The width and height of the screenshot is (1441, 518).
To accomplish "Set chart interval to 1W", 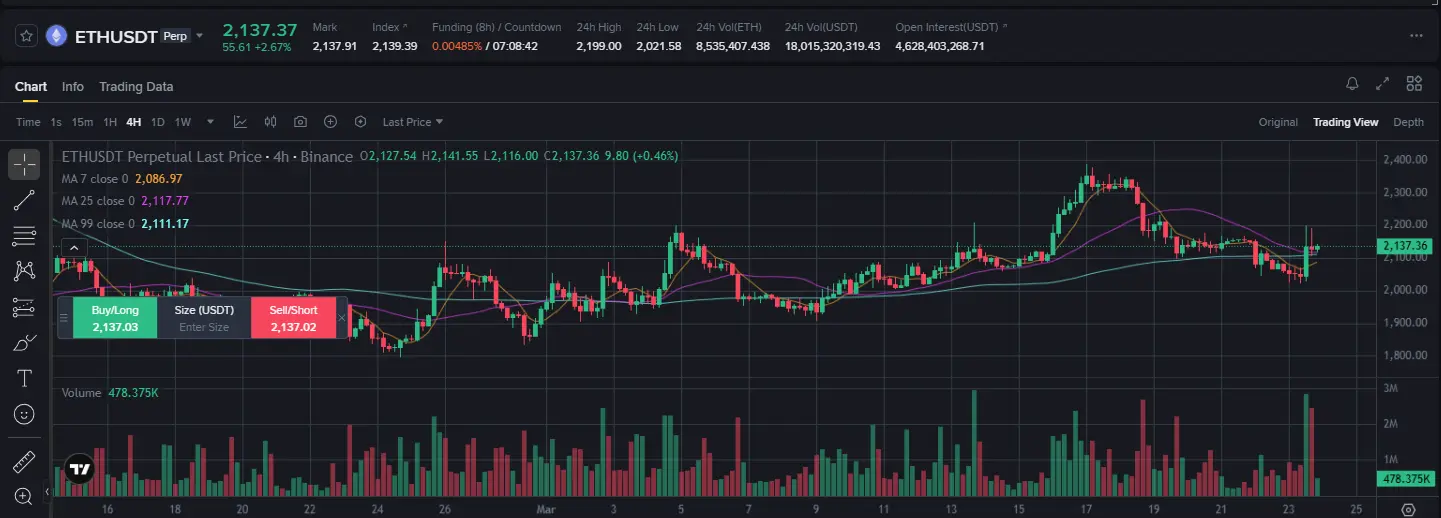I will (x=183, y=122).
